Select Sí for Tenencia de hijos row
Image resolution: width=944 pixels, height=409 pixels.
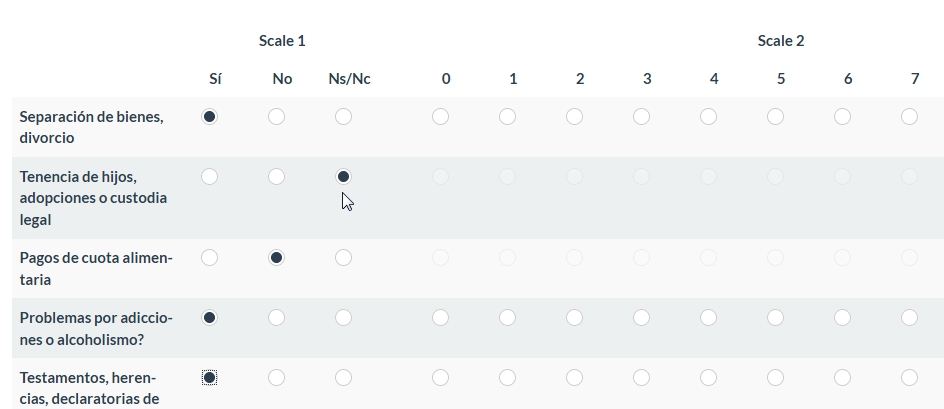(209, 177)
